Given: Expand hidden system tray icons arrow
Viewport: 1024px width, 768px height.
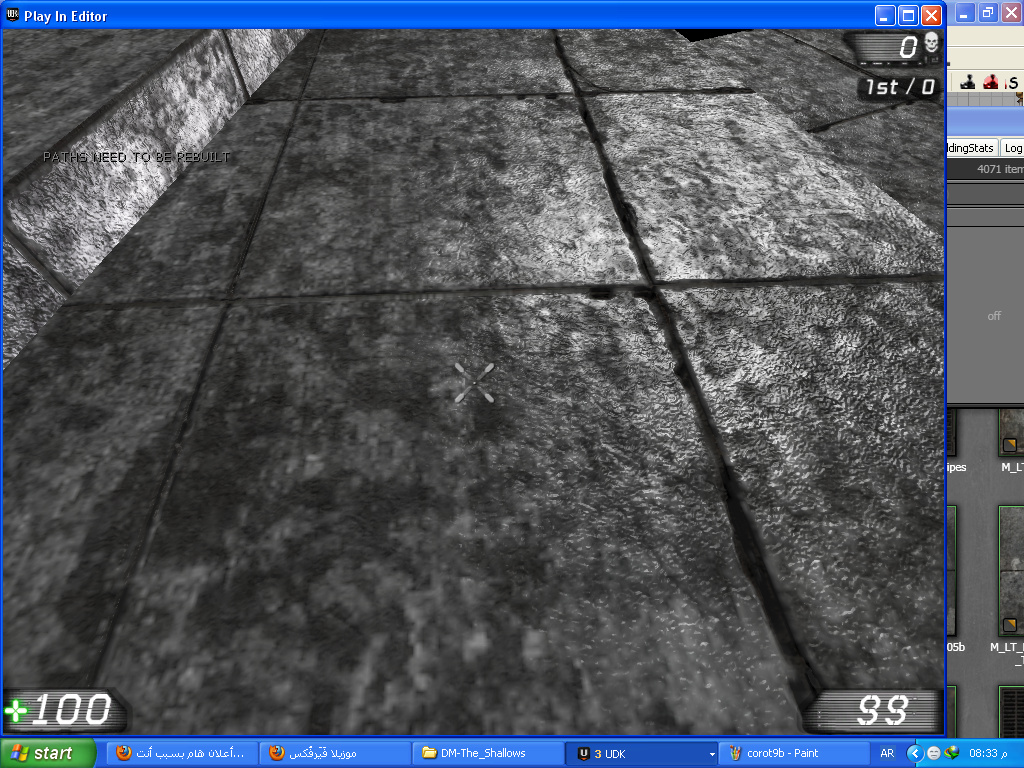Looking at the screenshot, I should coord(914,754).
